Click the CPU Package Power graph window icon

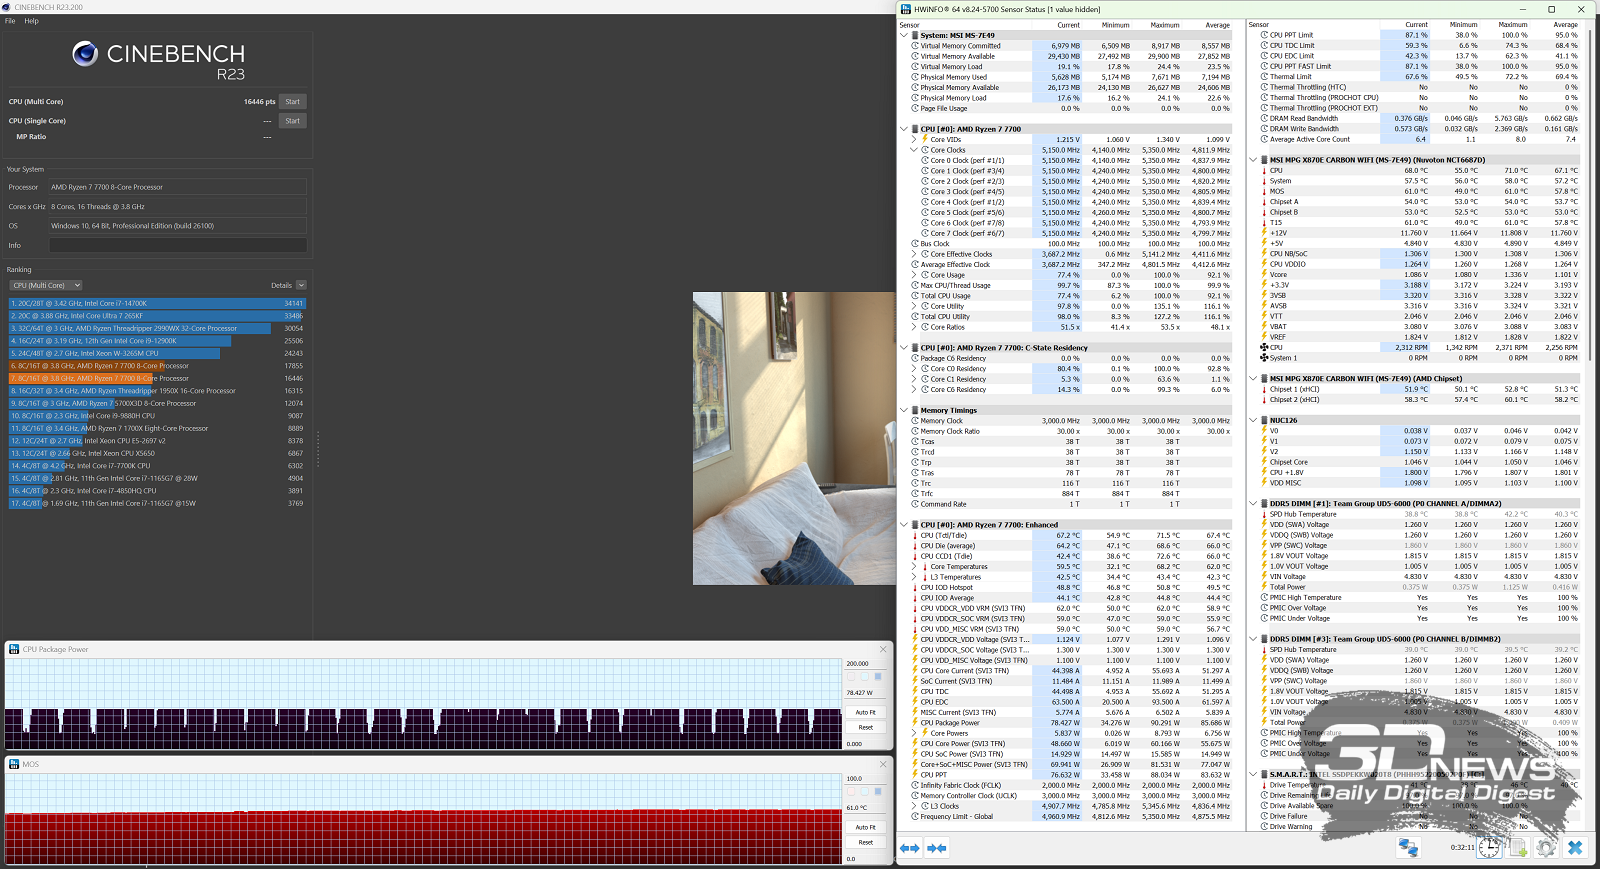point(14,649)
